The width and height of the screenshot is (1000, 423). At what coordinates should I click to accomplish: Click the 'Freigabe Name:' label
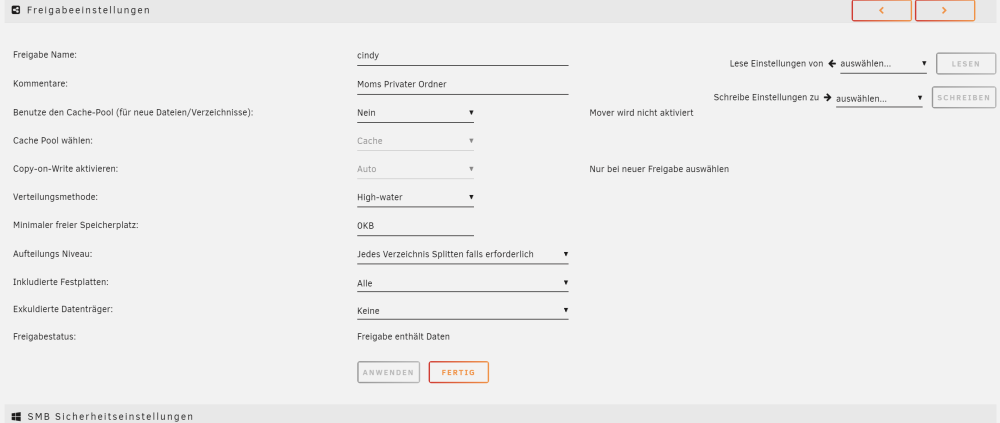tap(45, 55)
